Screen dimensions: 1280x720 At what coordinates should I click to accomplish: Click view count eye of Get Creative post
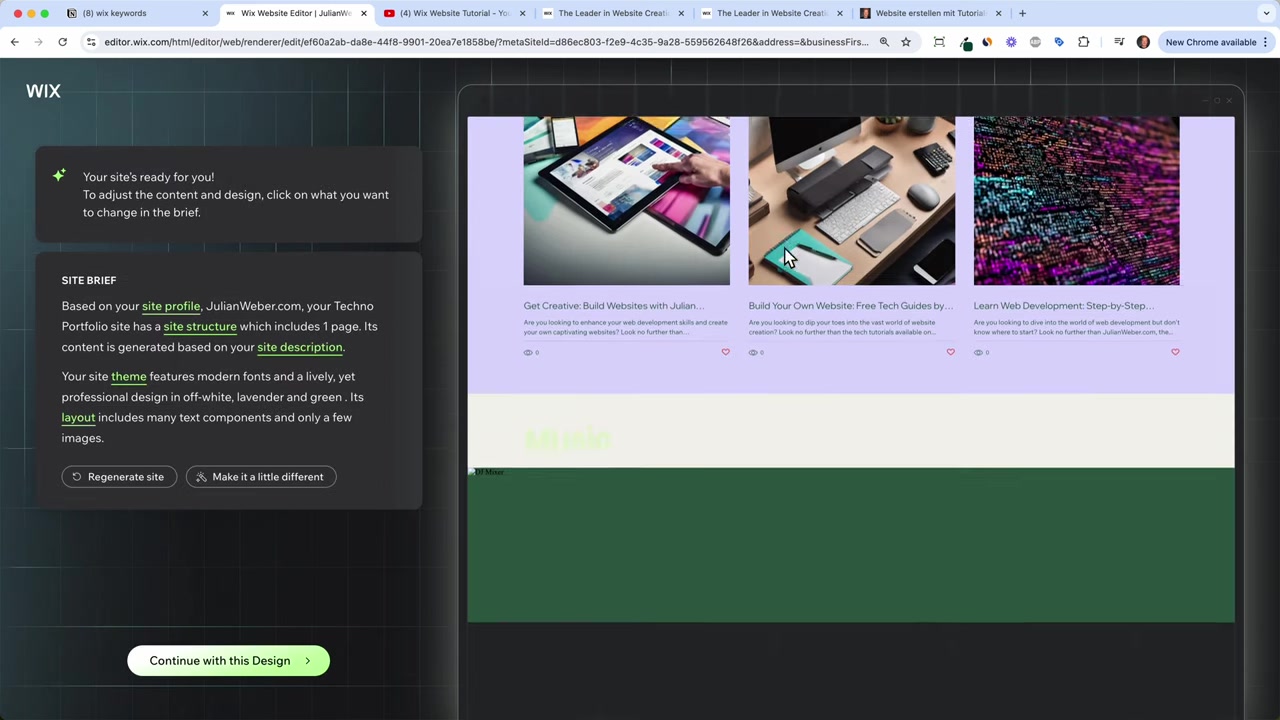[x=528, y=352]
